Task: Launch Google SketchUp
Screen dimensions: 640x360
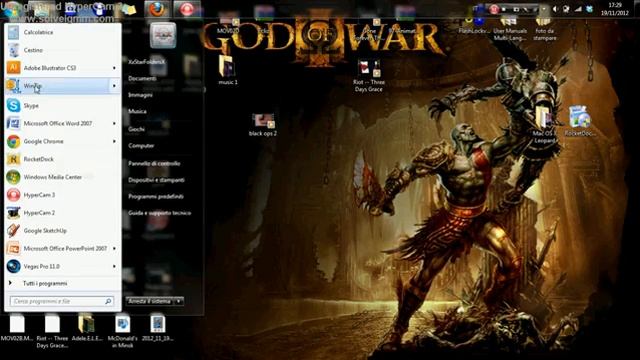Action: pyautogui.click(x=62, y=231)
